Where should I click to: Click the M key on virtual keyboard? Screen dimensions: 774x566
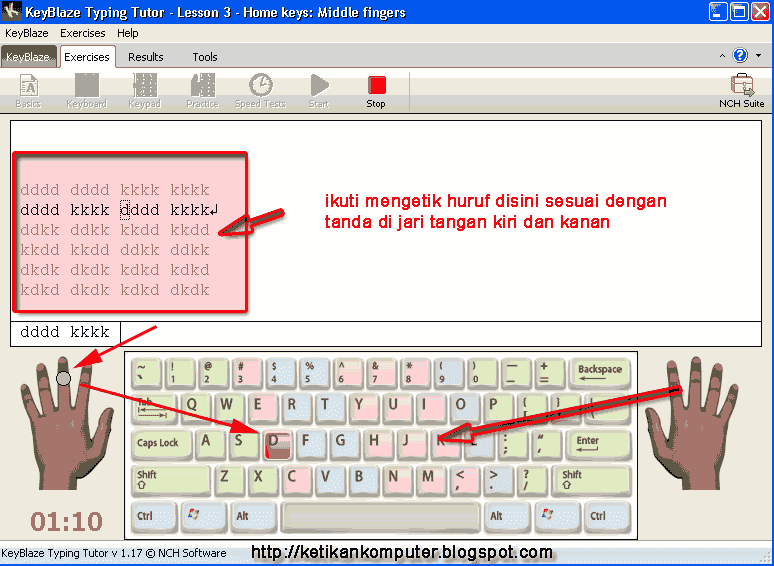click(430, 480)
